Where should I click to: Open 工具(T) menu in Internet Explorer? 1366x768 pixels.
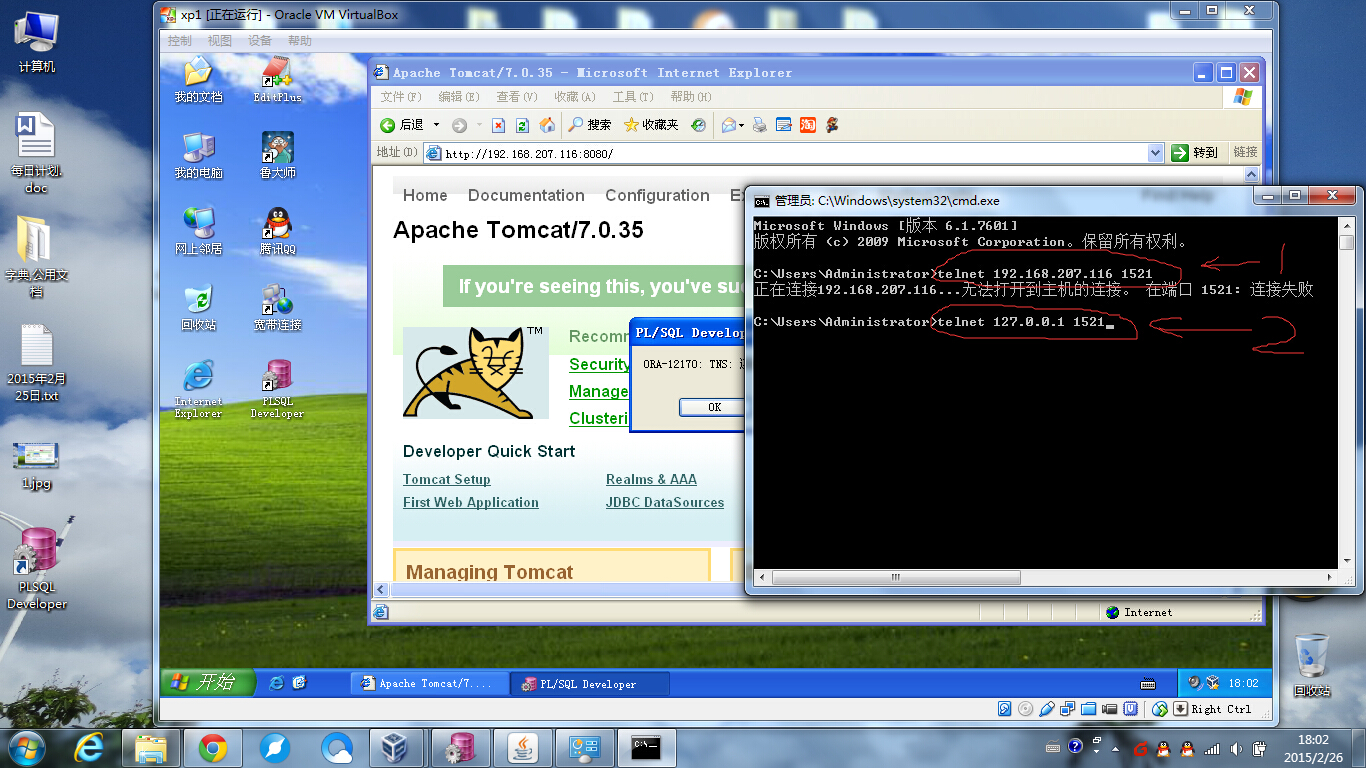click(x=633, y=97)
